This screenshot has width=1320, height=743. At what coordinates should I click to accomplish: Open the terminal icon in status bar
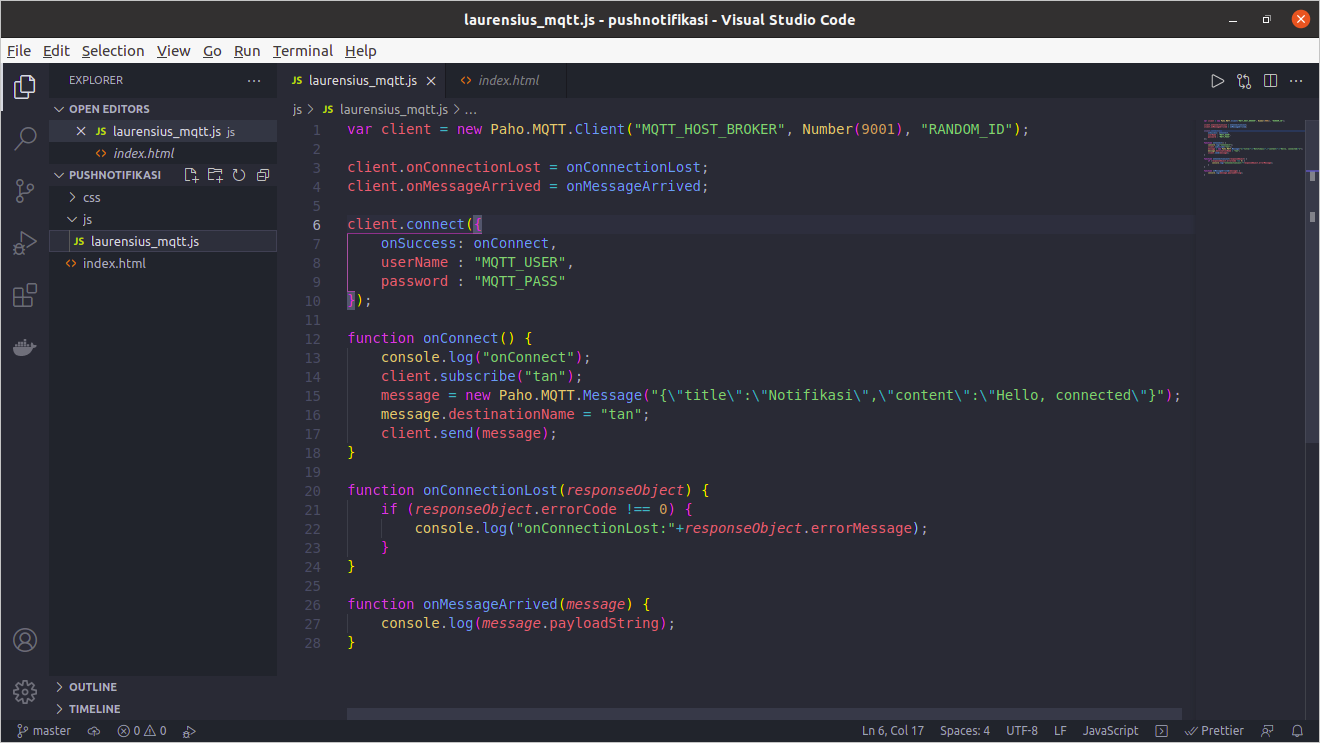[x=1161, y=731]
